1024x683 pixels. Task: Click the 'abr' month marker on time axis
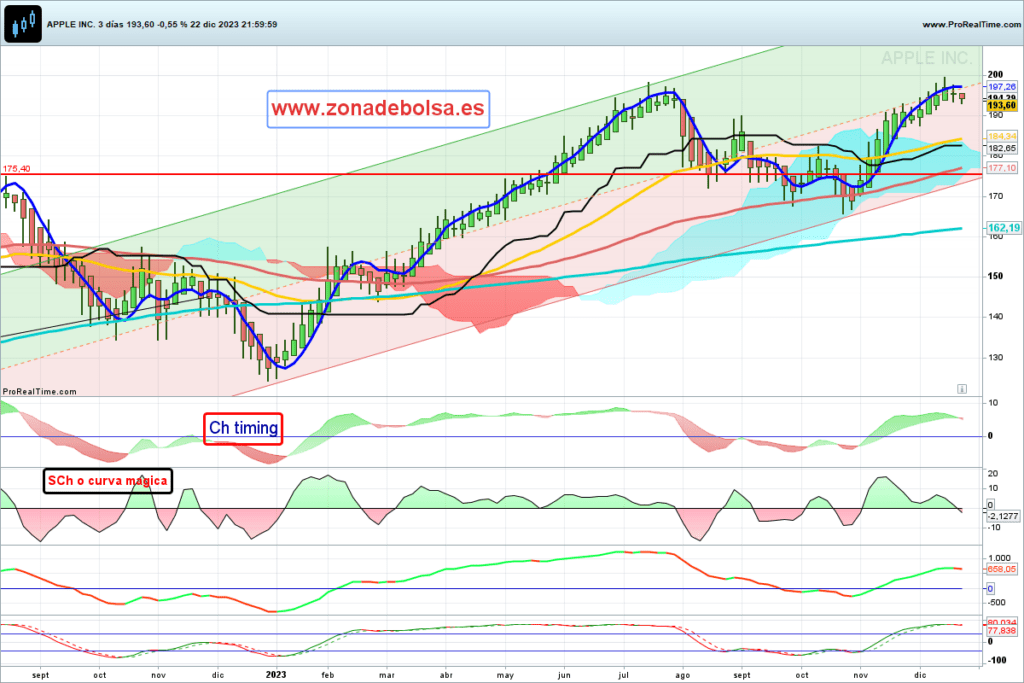pyautogui.click(x=446, y=675)
